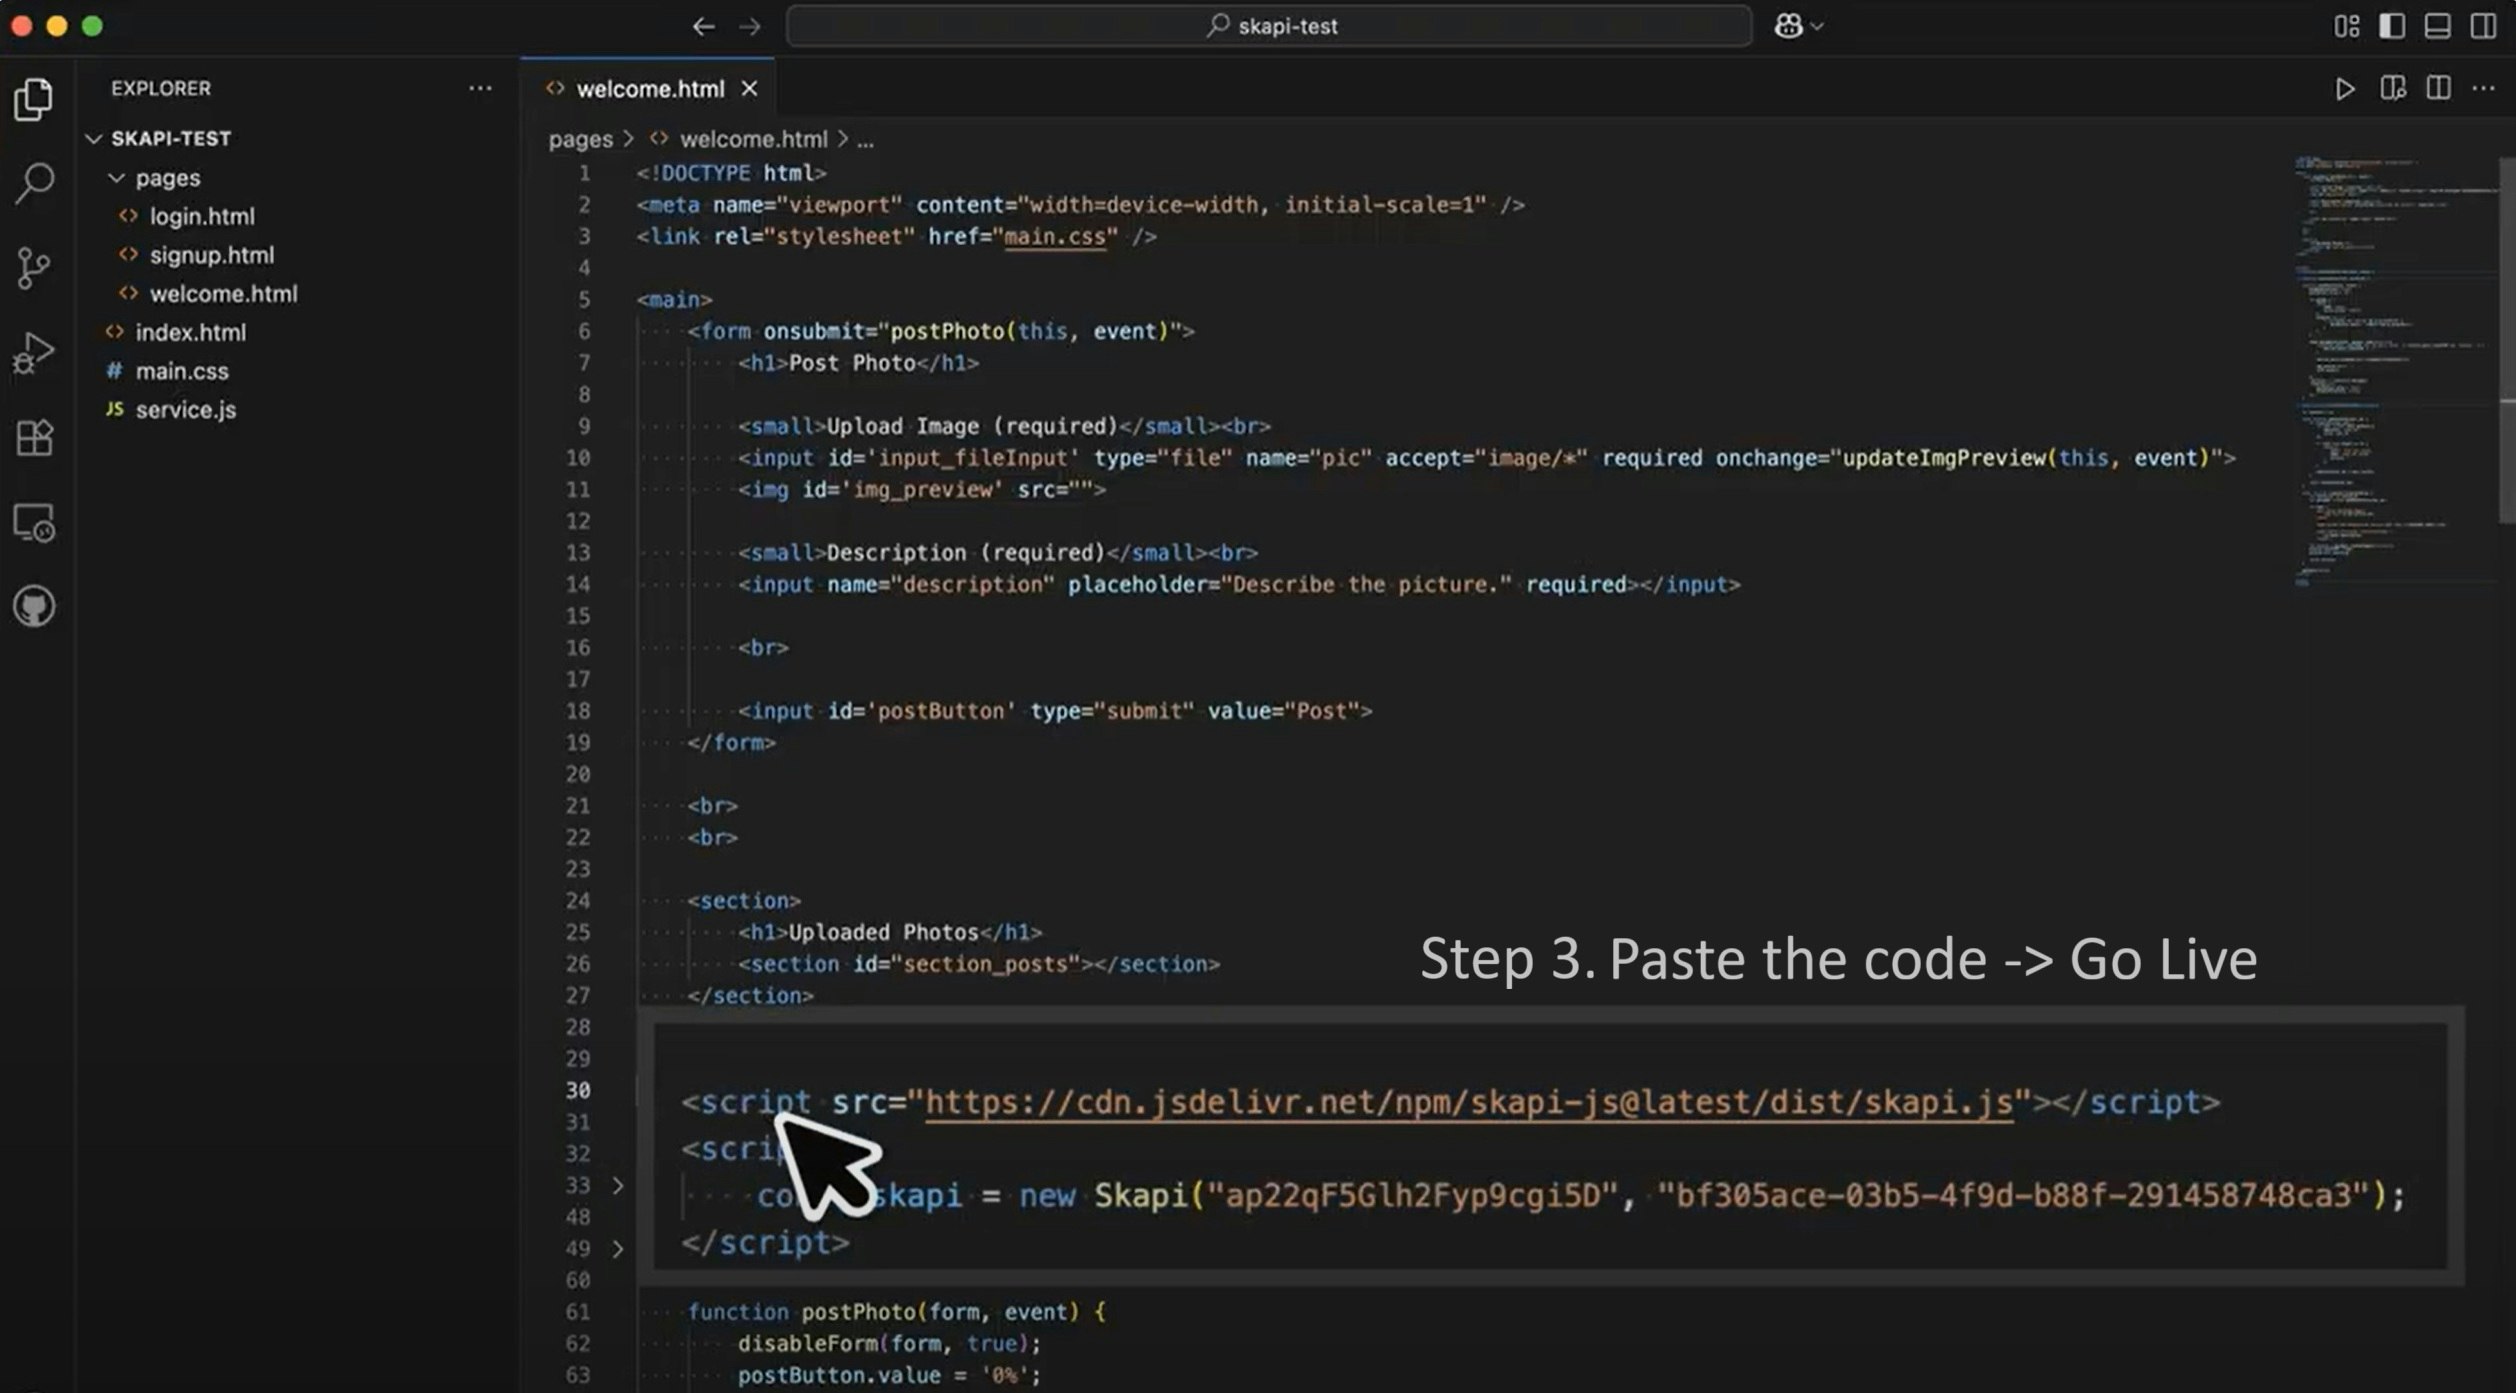Split the editor to the right
Viewport: 2516px width, 1393px height.
(x=2438, y=89)
